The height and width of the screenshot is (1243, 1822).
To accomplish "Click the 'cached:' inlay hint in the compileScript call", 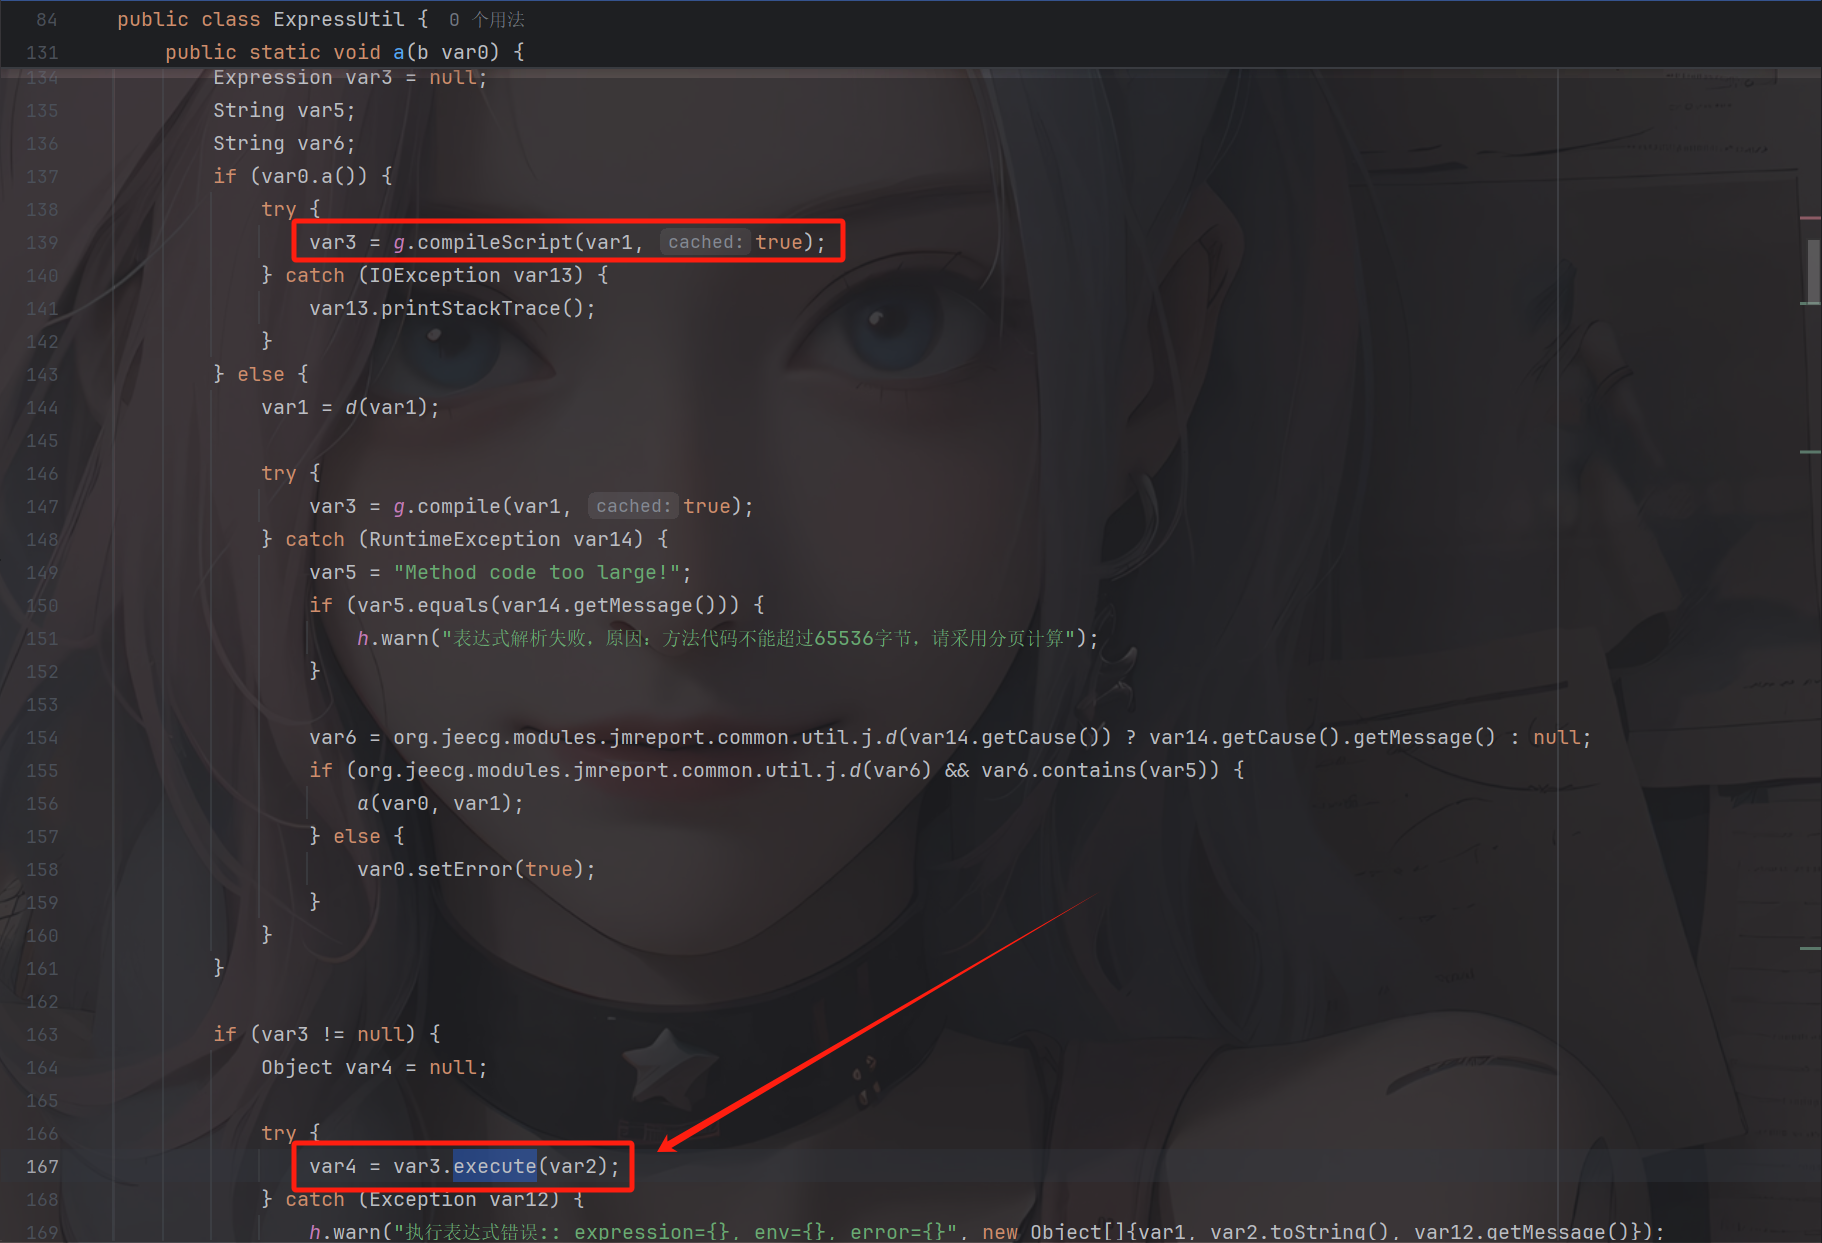I will pos(705,242).
